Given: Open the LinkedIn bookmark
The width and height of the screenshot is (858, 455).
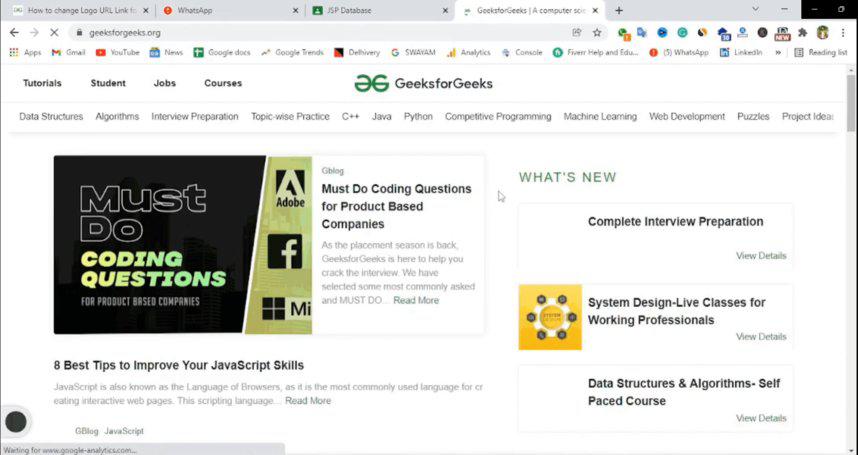Looking at the screenshot, I should point(741,52).
